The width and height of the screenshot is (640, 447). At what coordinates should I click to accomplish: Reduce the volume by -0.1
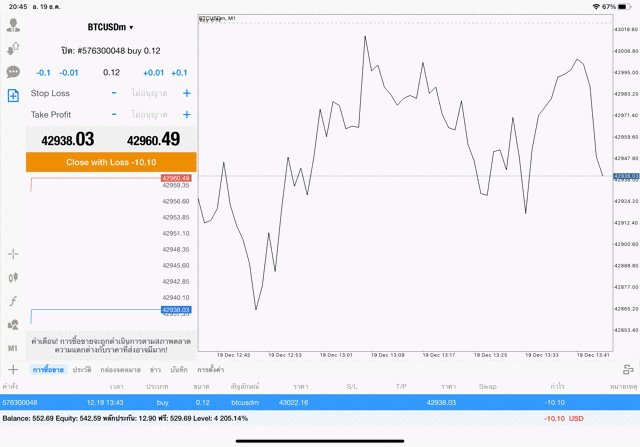point(43,72)
